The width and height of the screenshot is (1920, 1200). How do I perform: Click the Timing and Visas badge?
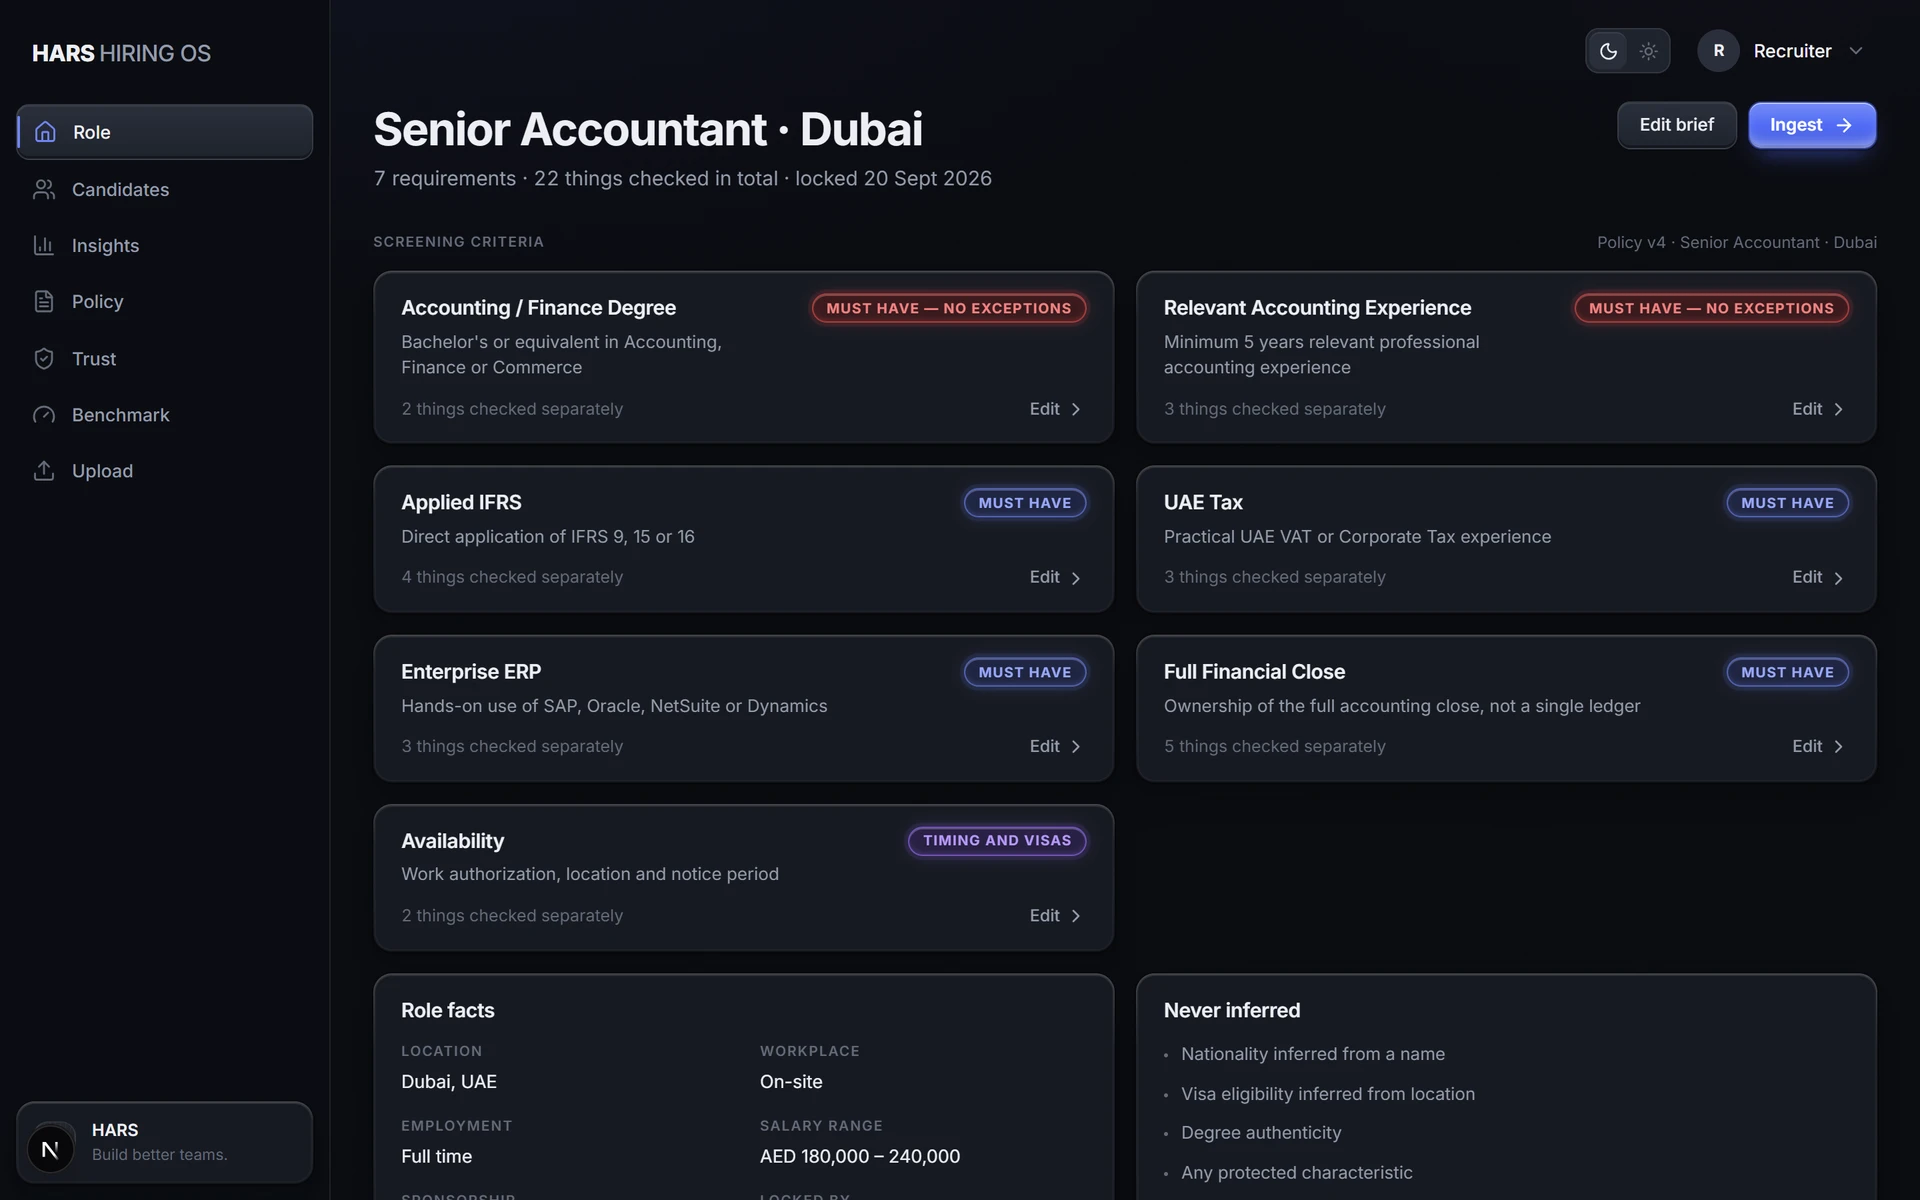coord(997,841)
